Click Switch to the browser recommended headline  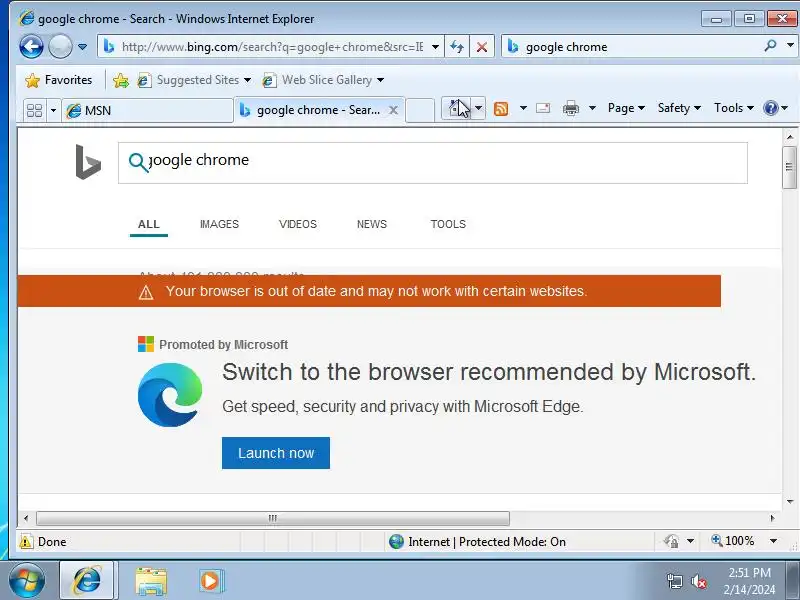tap(489, 372)
